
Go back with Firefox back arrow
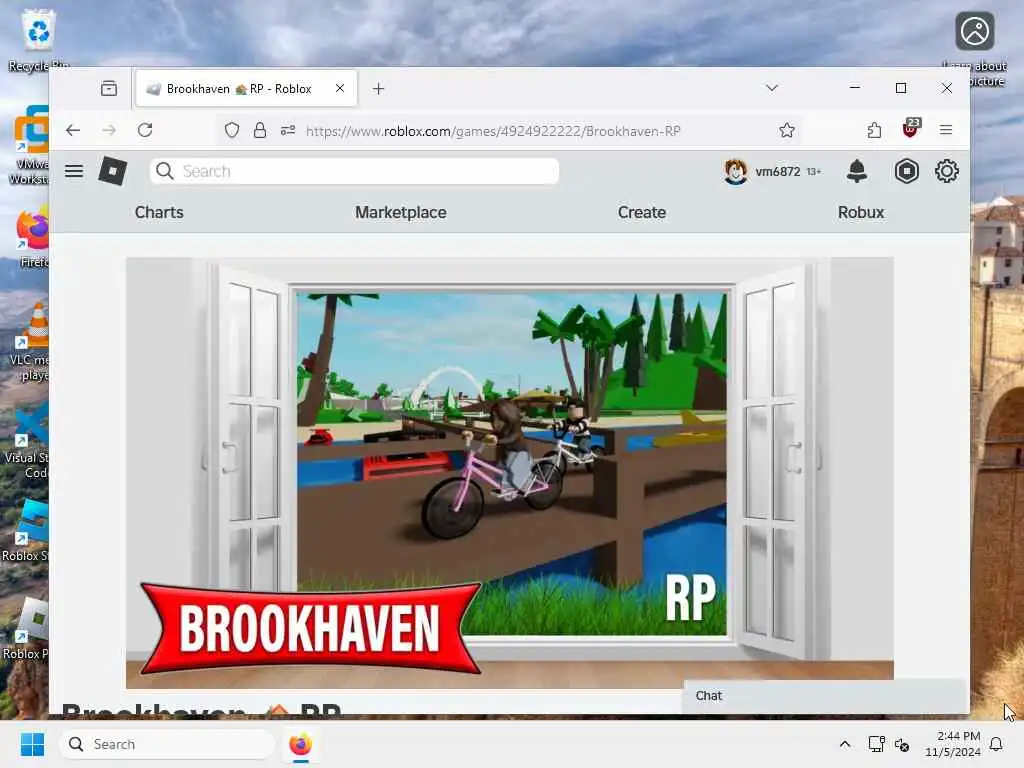(x=73, y=130)
